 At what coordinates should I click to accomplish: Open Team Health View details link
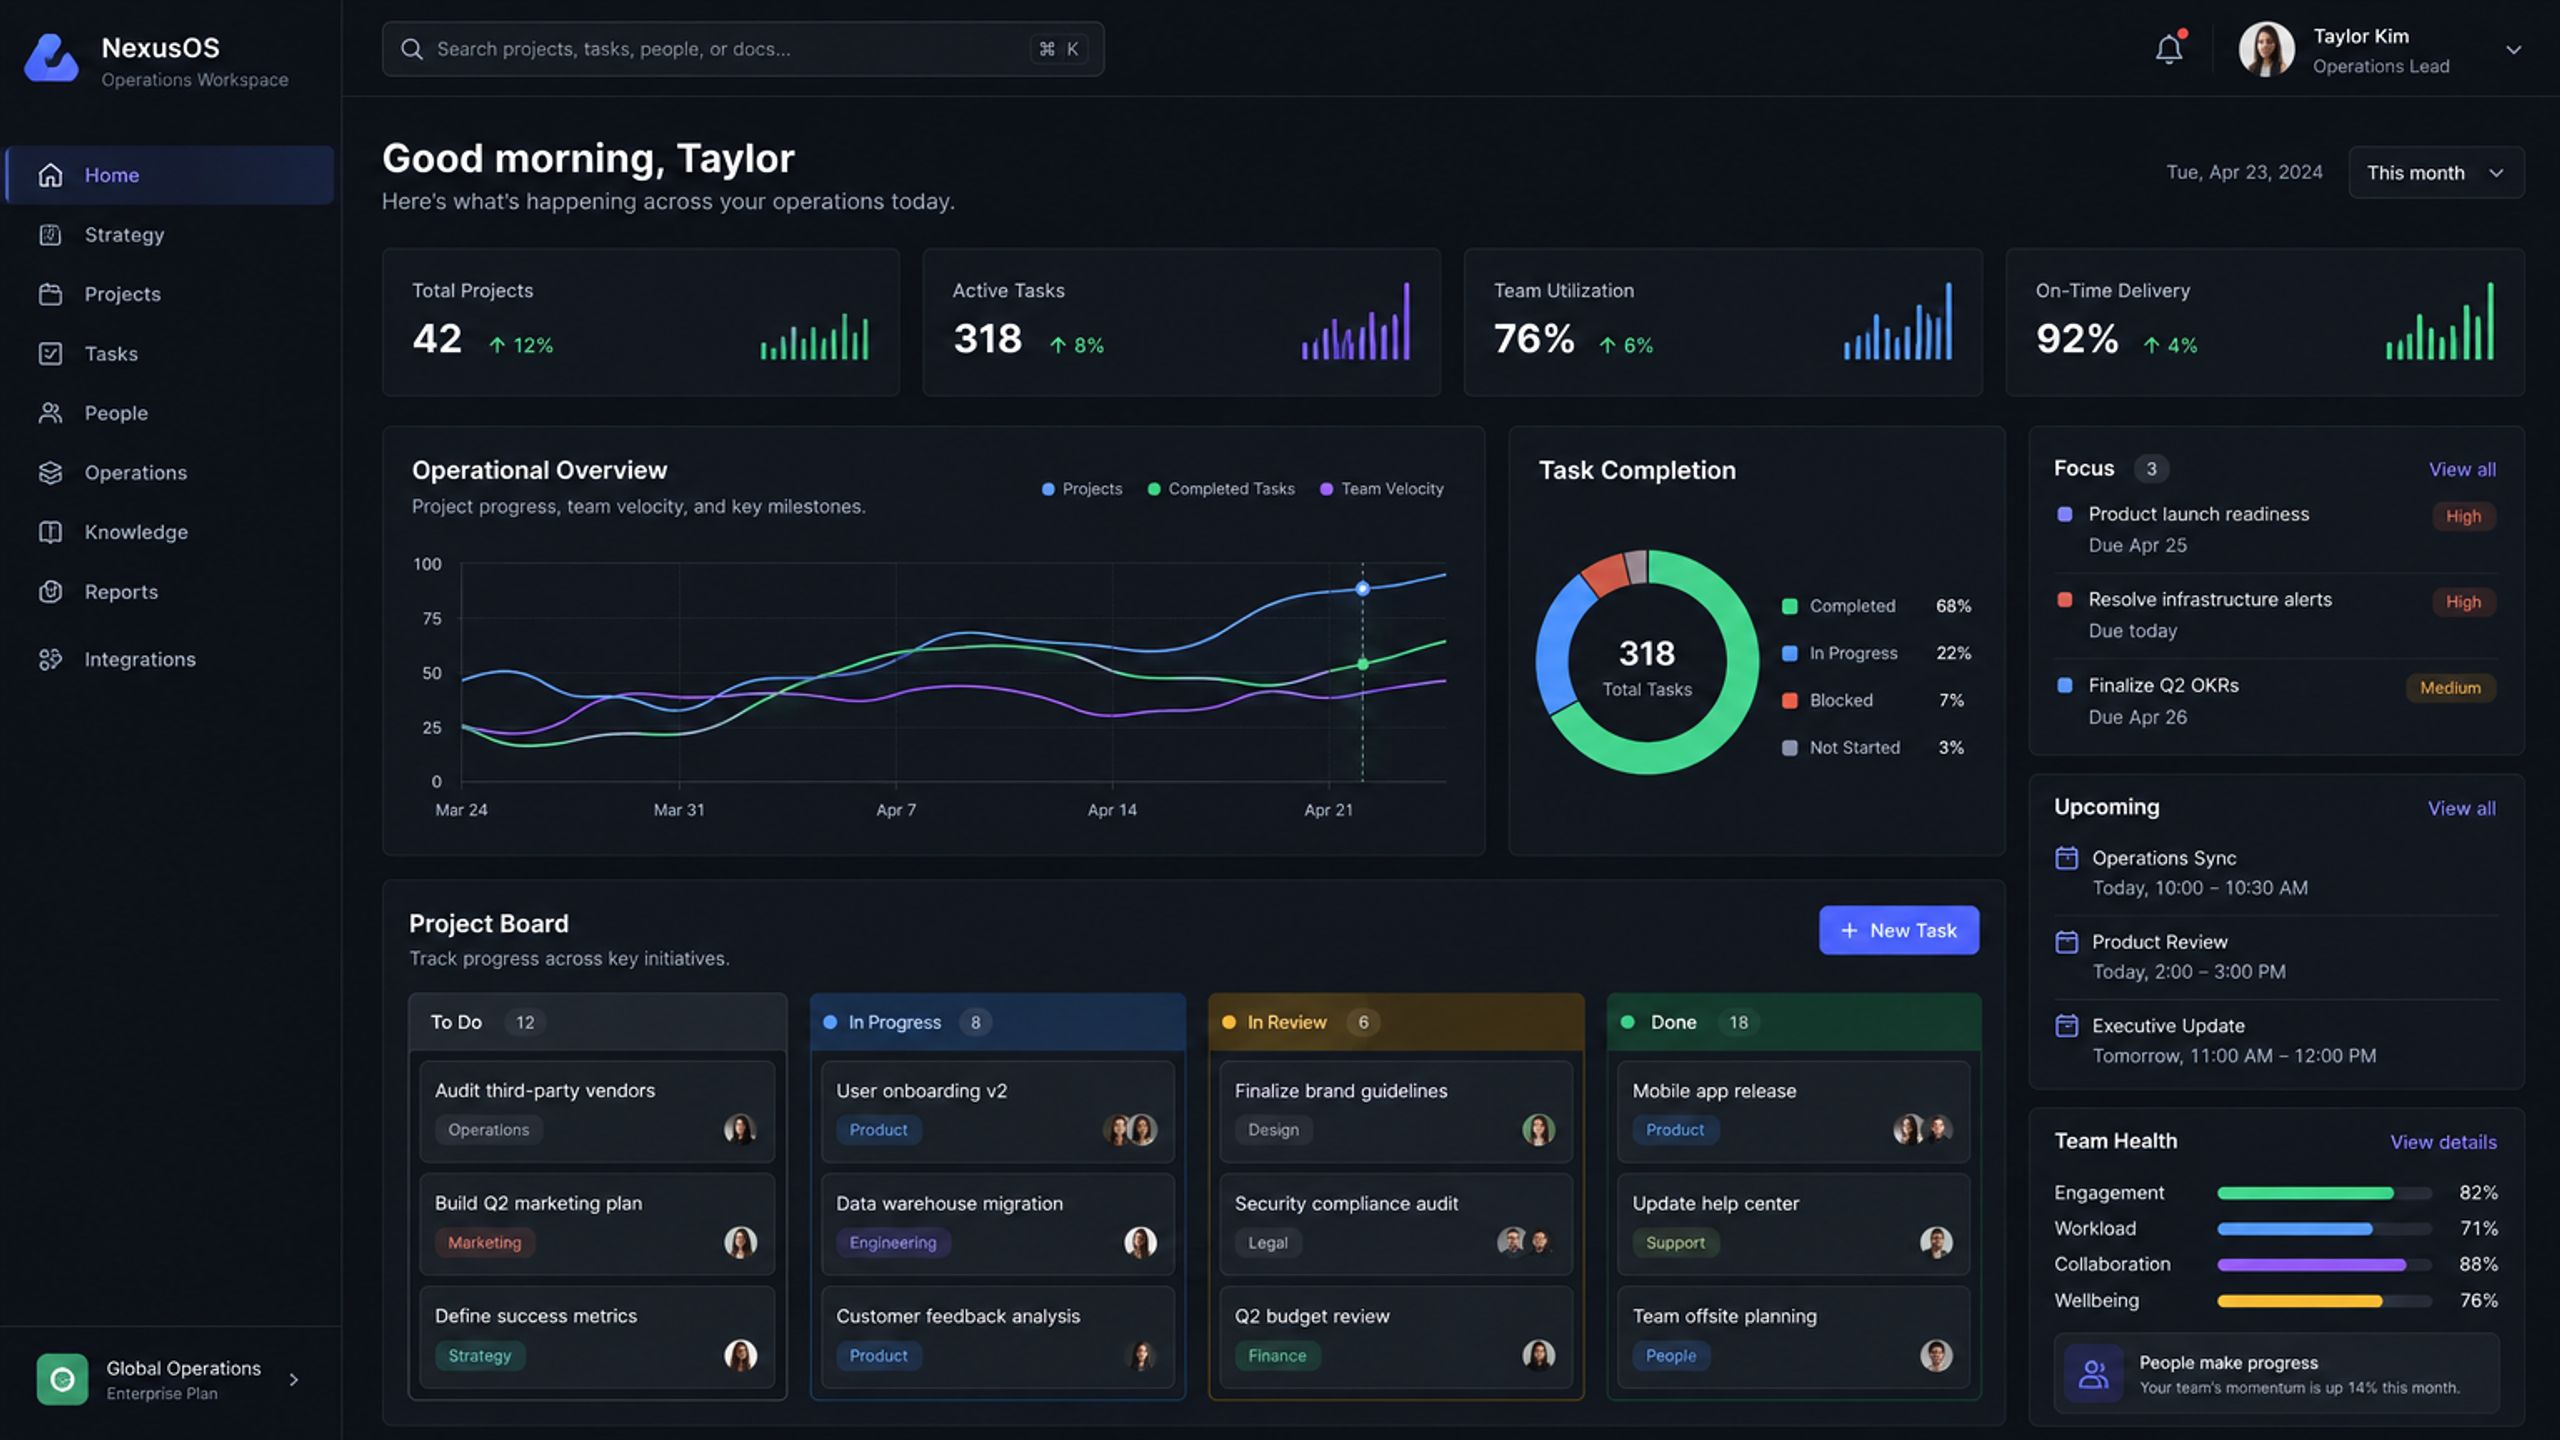2443,1142
